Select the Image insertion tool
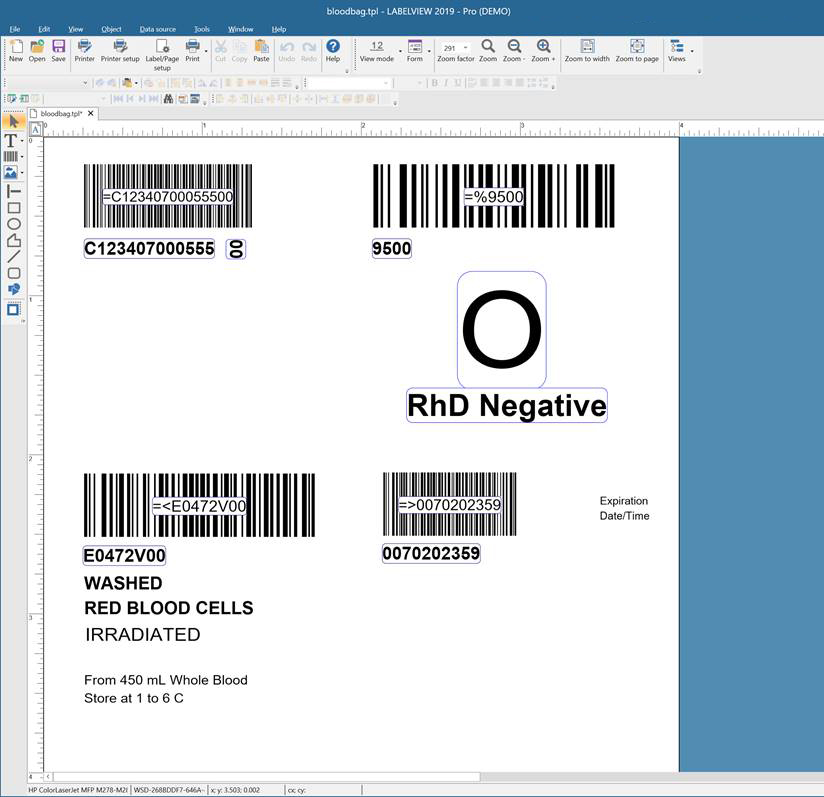 tap(14, 170)
